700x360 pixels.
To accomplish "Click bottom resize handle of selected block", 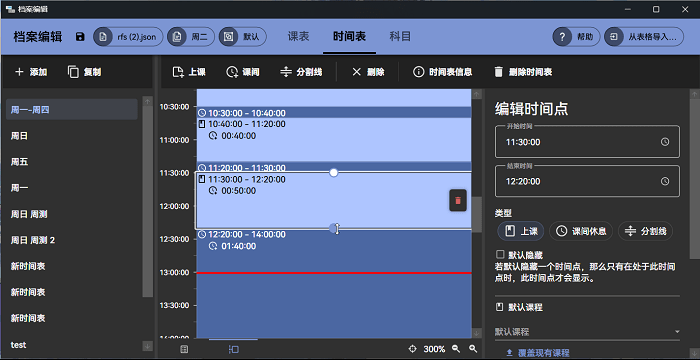I will point(333,228).
